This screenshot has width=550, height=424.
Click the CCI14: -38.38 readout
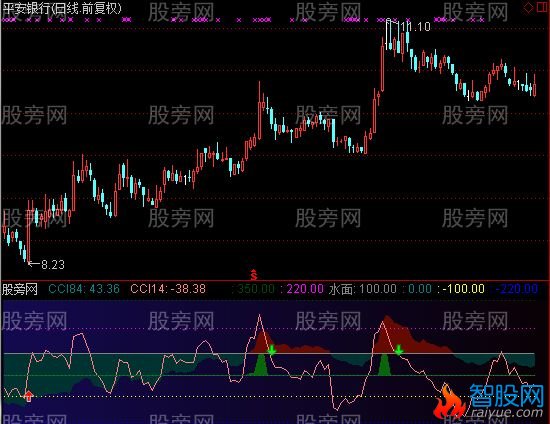(168, 289)
